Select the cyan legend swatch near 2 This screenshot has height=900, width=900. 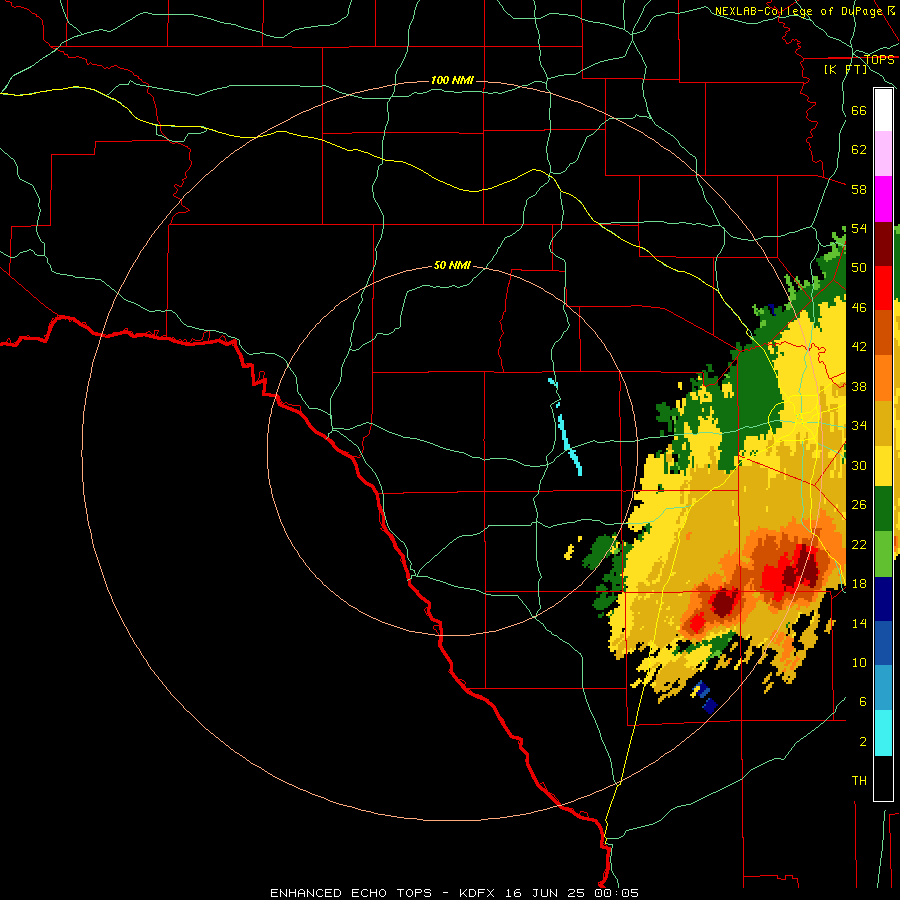[883, 733]
